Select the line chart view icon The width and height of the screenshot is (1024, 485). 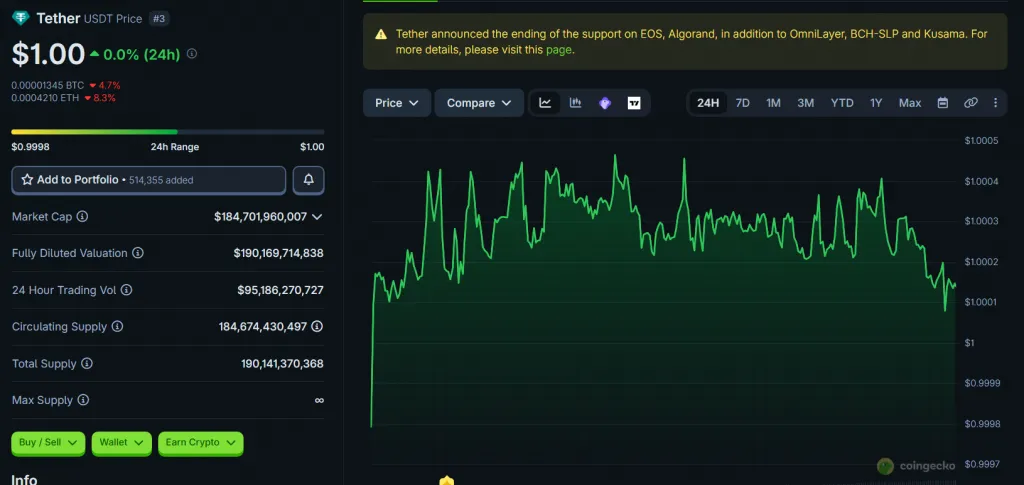tap(545, 102)
